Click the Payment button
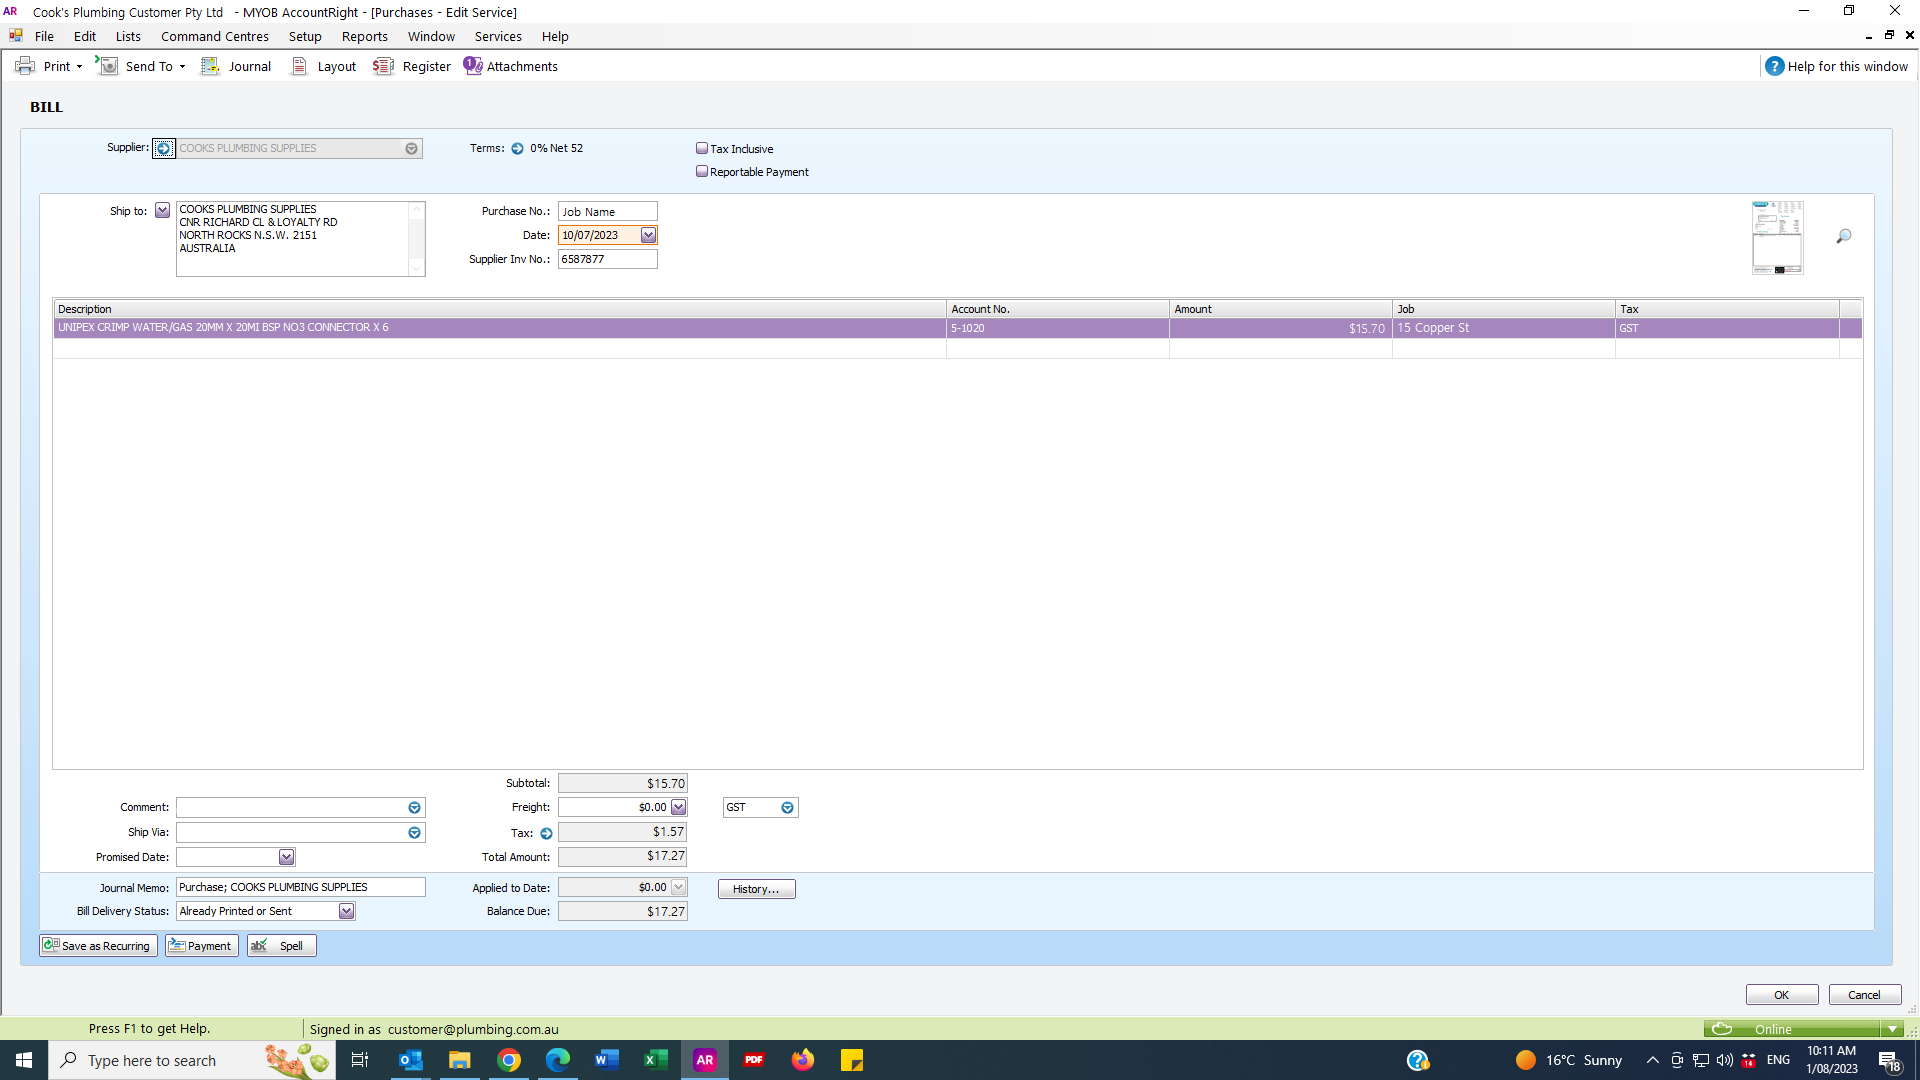 [201, 946]
